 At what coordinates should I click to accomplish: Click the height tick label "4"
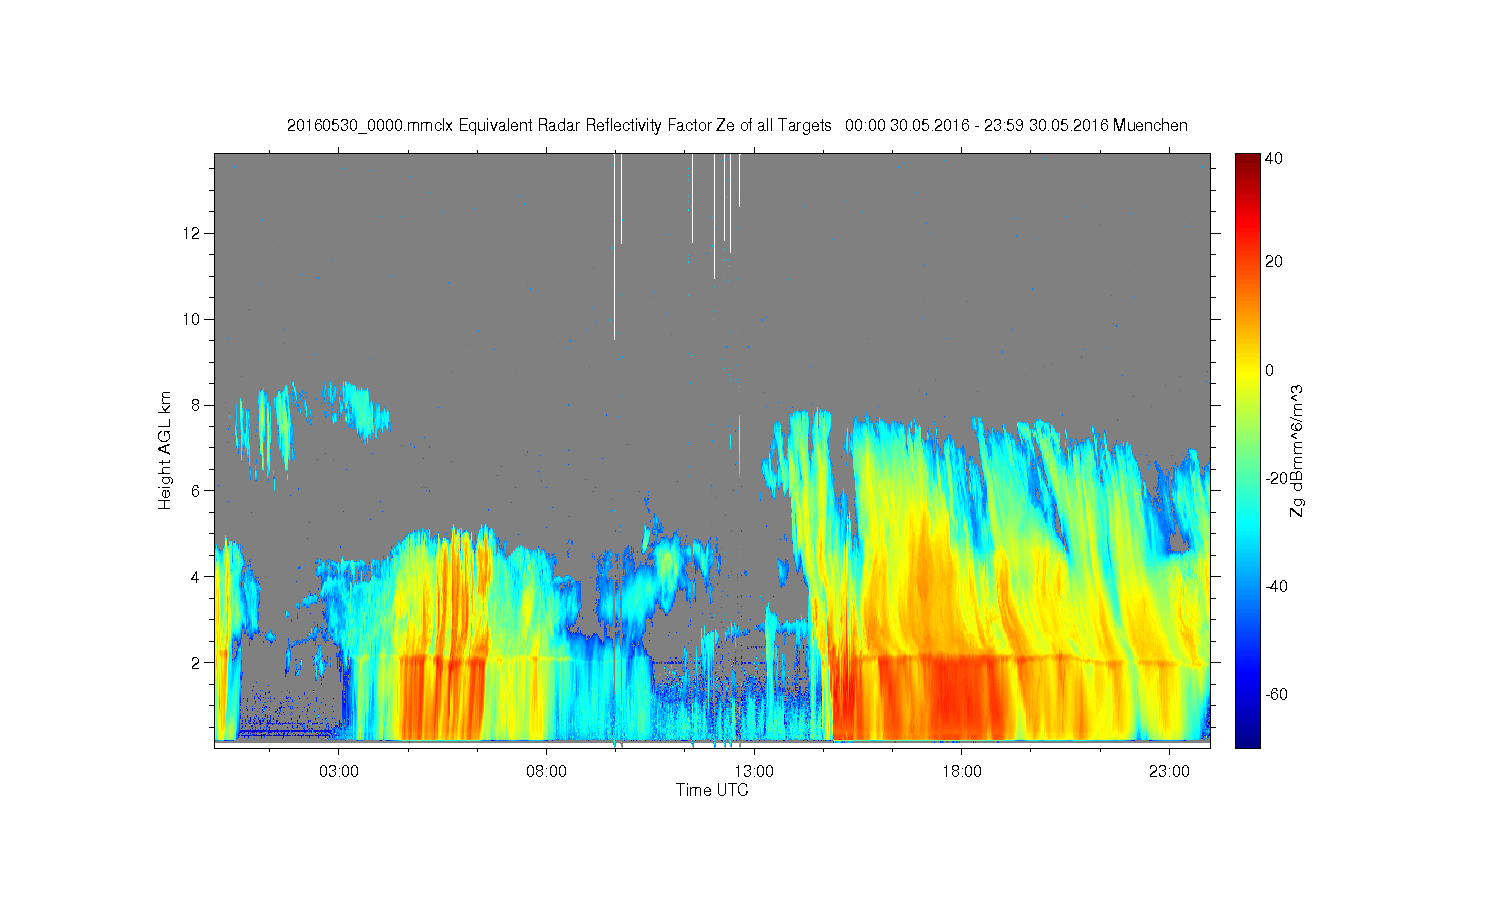(x=197, y=576)
